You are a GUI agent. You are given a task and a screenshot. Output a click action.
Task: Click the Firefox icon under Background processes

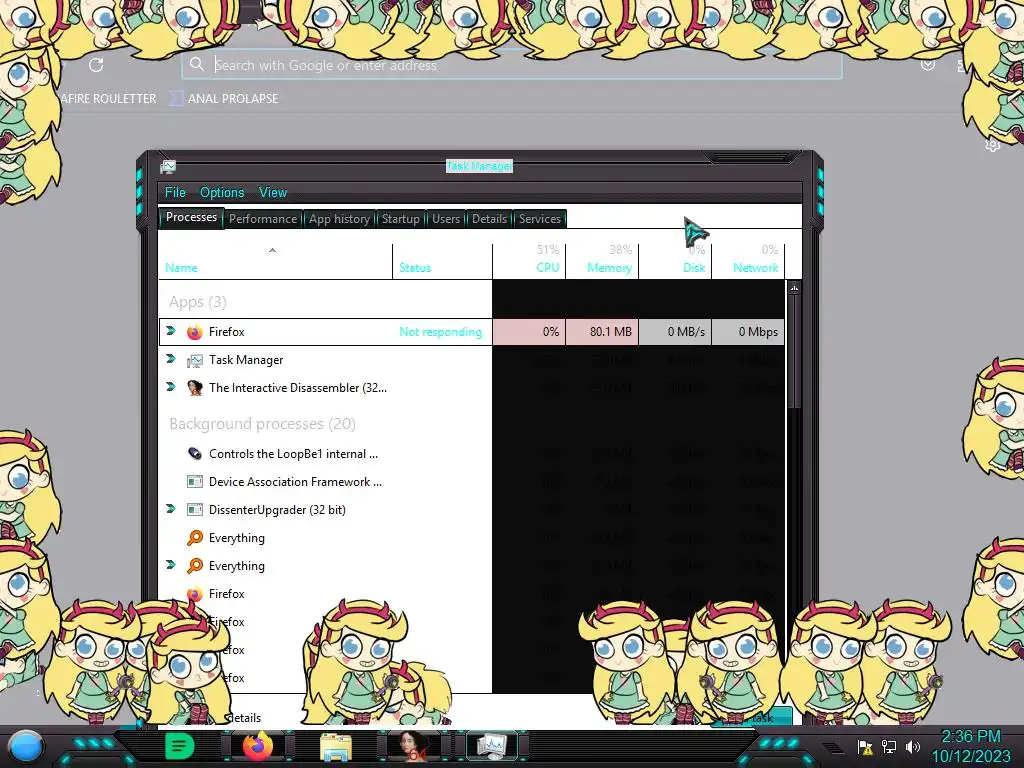[x=195, y=594]
